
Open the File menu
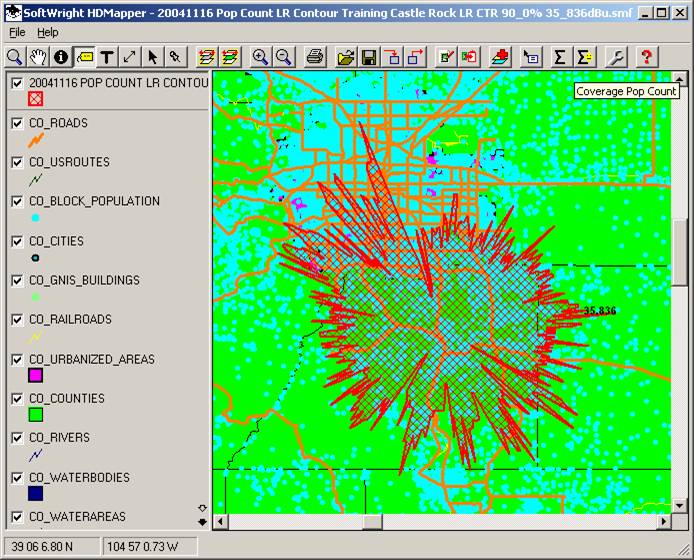[x=17, y=32]
